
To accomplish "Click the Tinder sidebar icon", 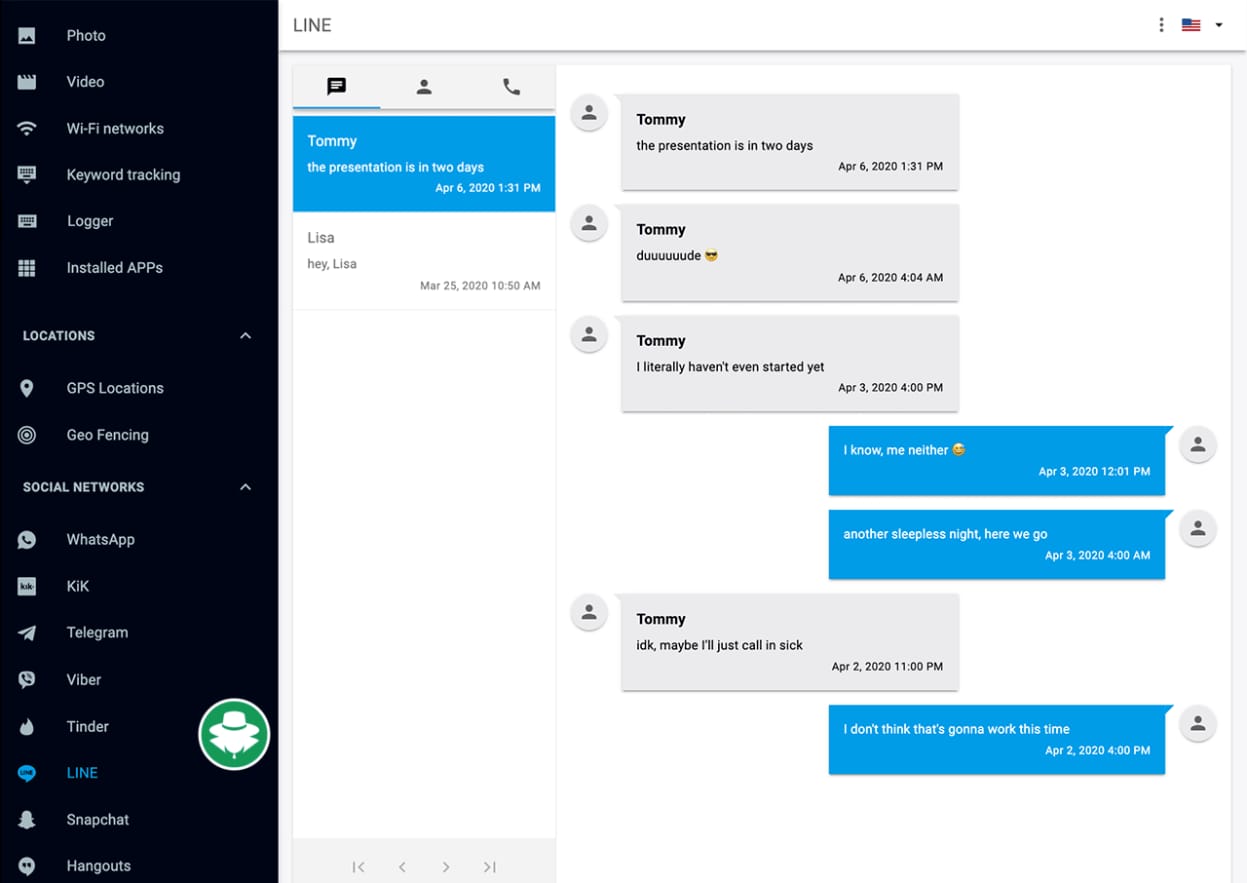I will 27,726.
